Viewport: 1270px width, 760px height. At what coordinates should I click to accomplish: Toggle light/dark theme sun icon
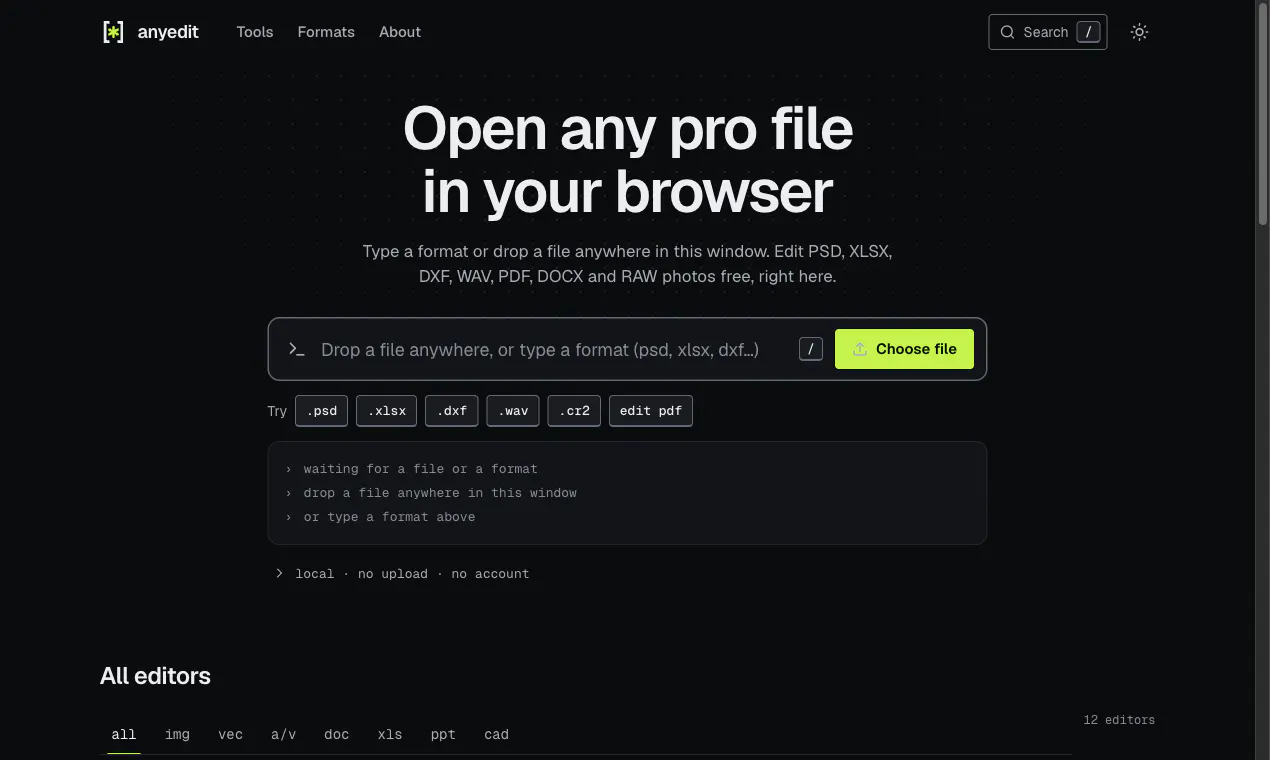tap(1139, 32)
